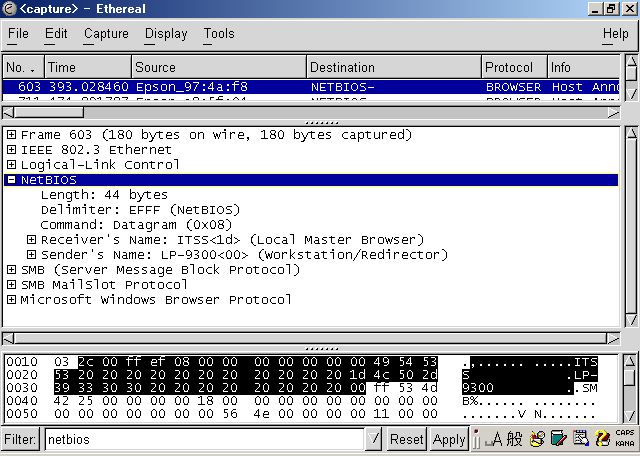Toggle the CAPS KANA indicator
This screenshot has height=456, width=640.
click(624, 438)
